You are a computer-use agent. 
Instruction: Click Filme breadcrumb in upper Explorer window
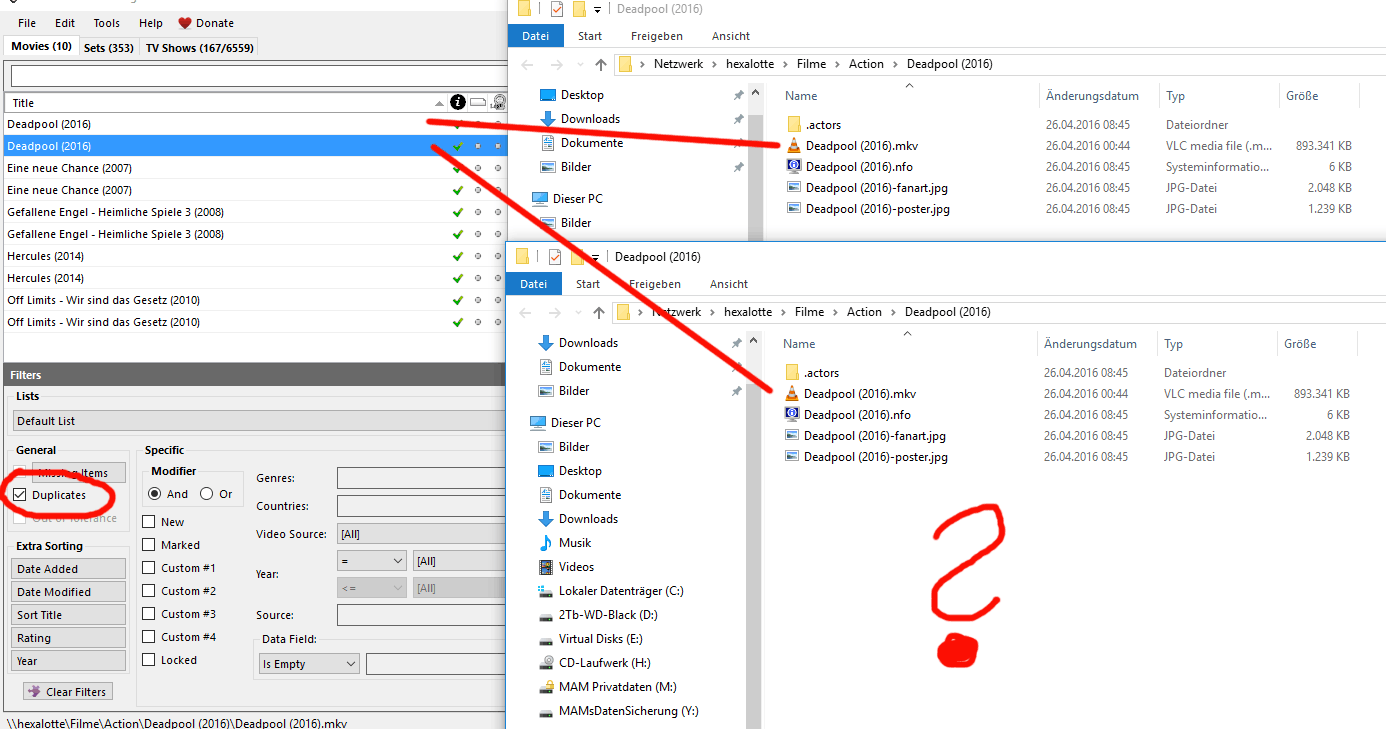pos(811,64)
